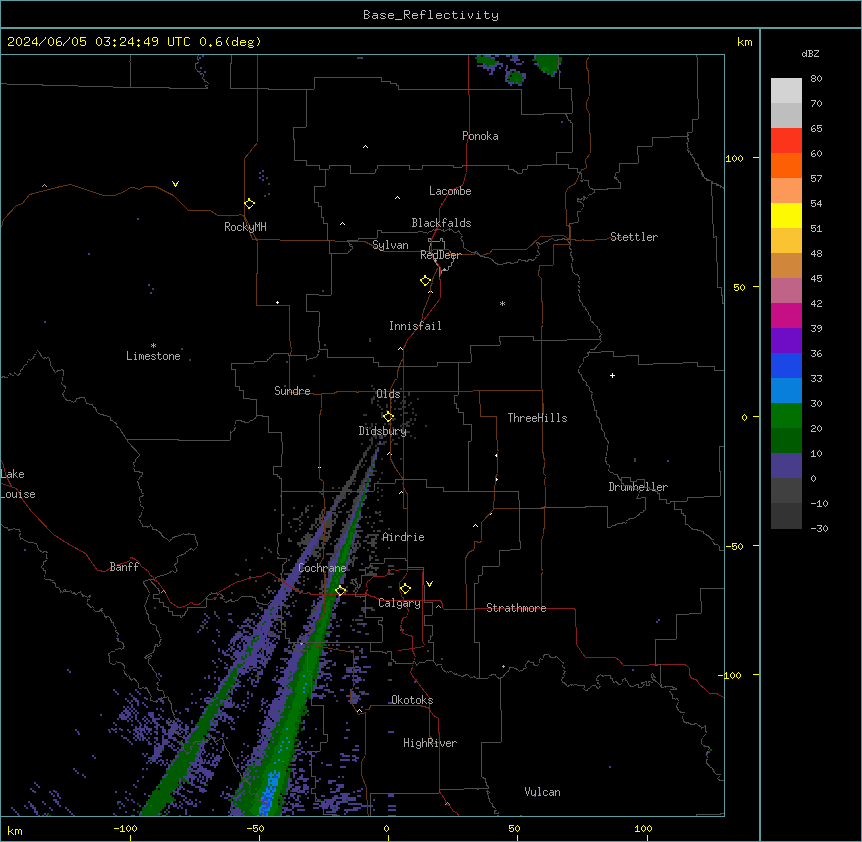Screen dimensions: 862x842
Task: Click the km unit label beside the timestamp
Action: point(744,42)
